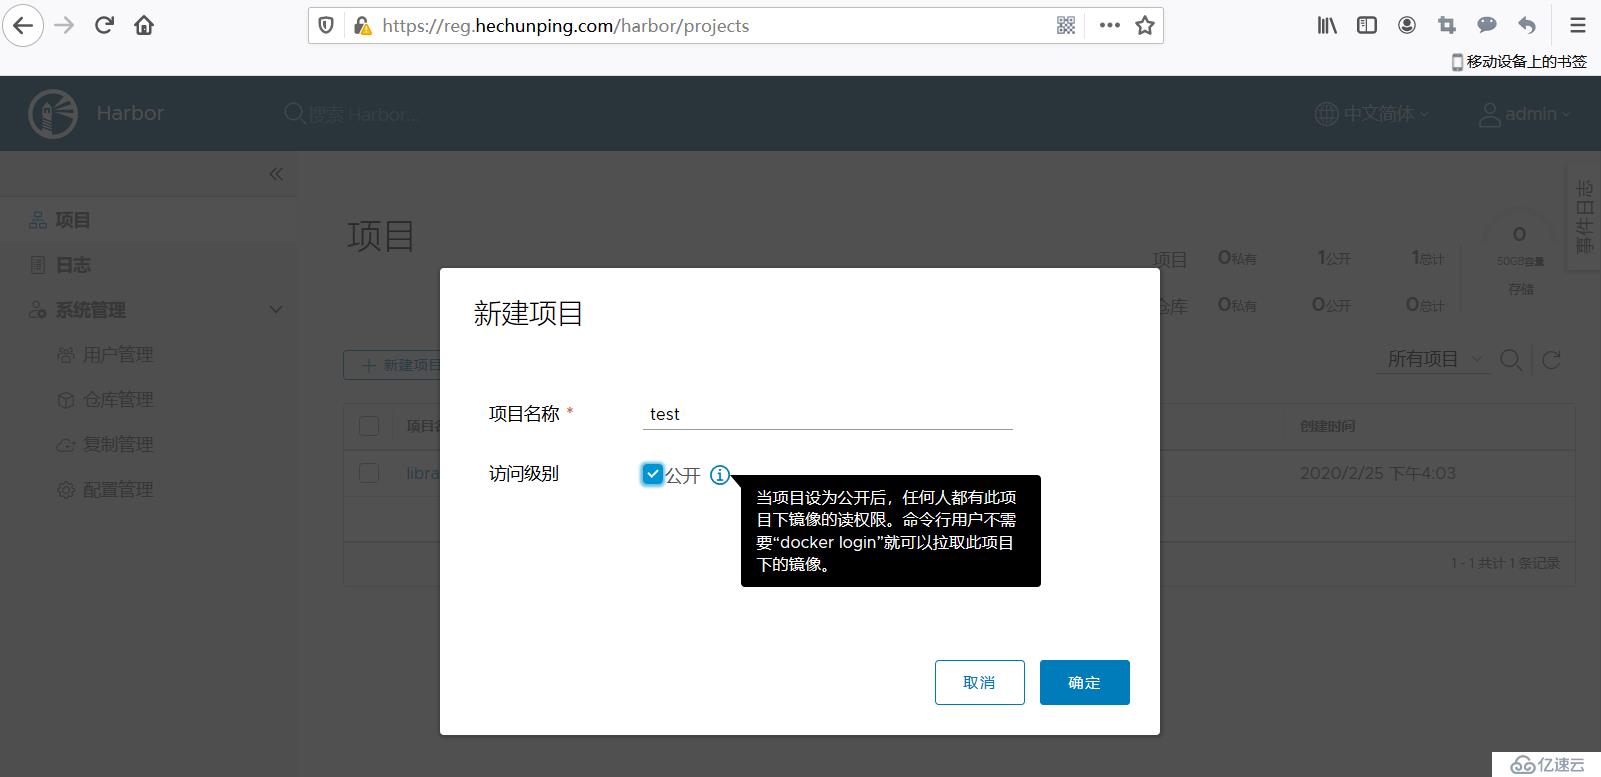Cancel the dialog with 取消

(x=980, y=682)
